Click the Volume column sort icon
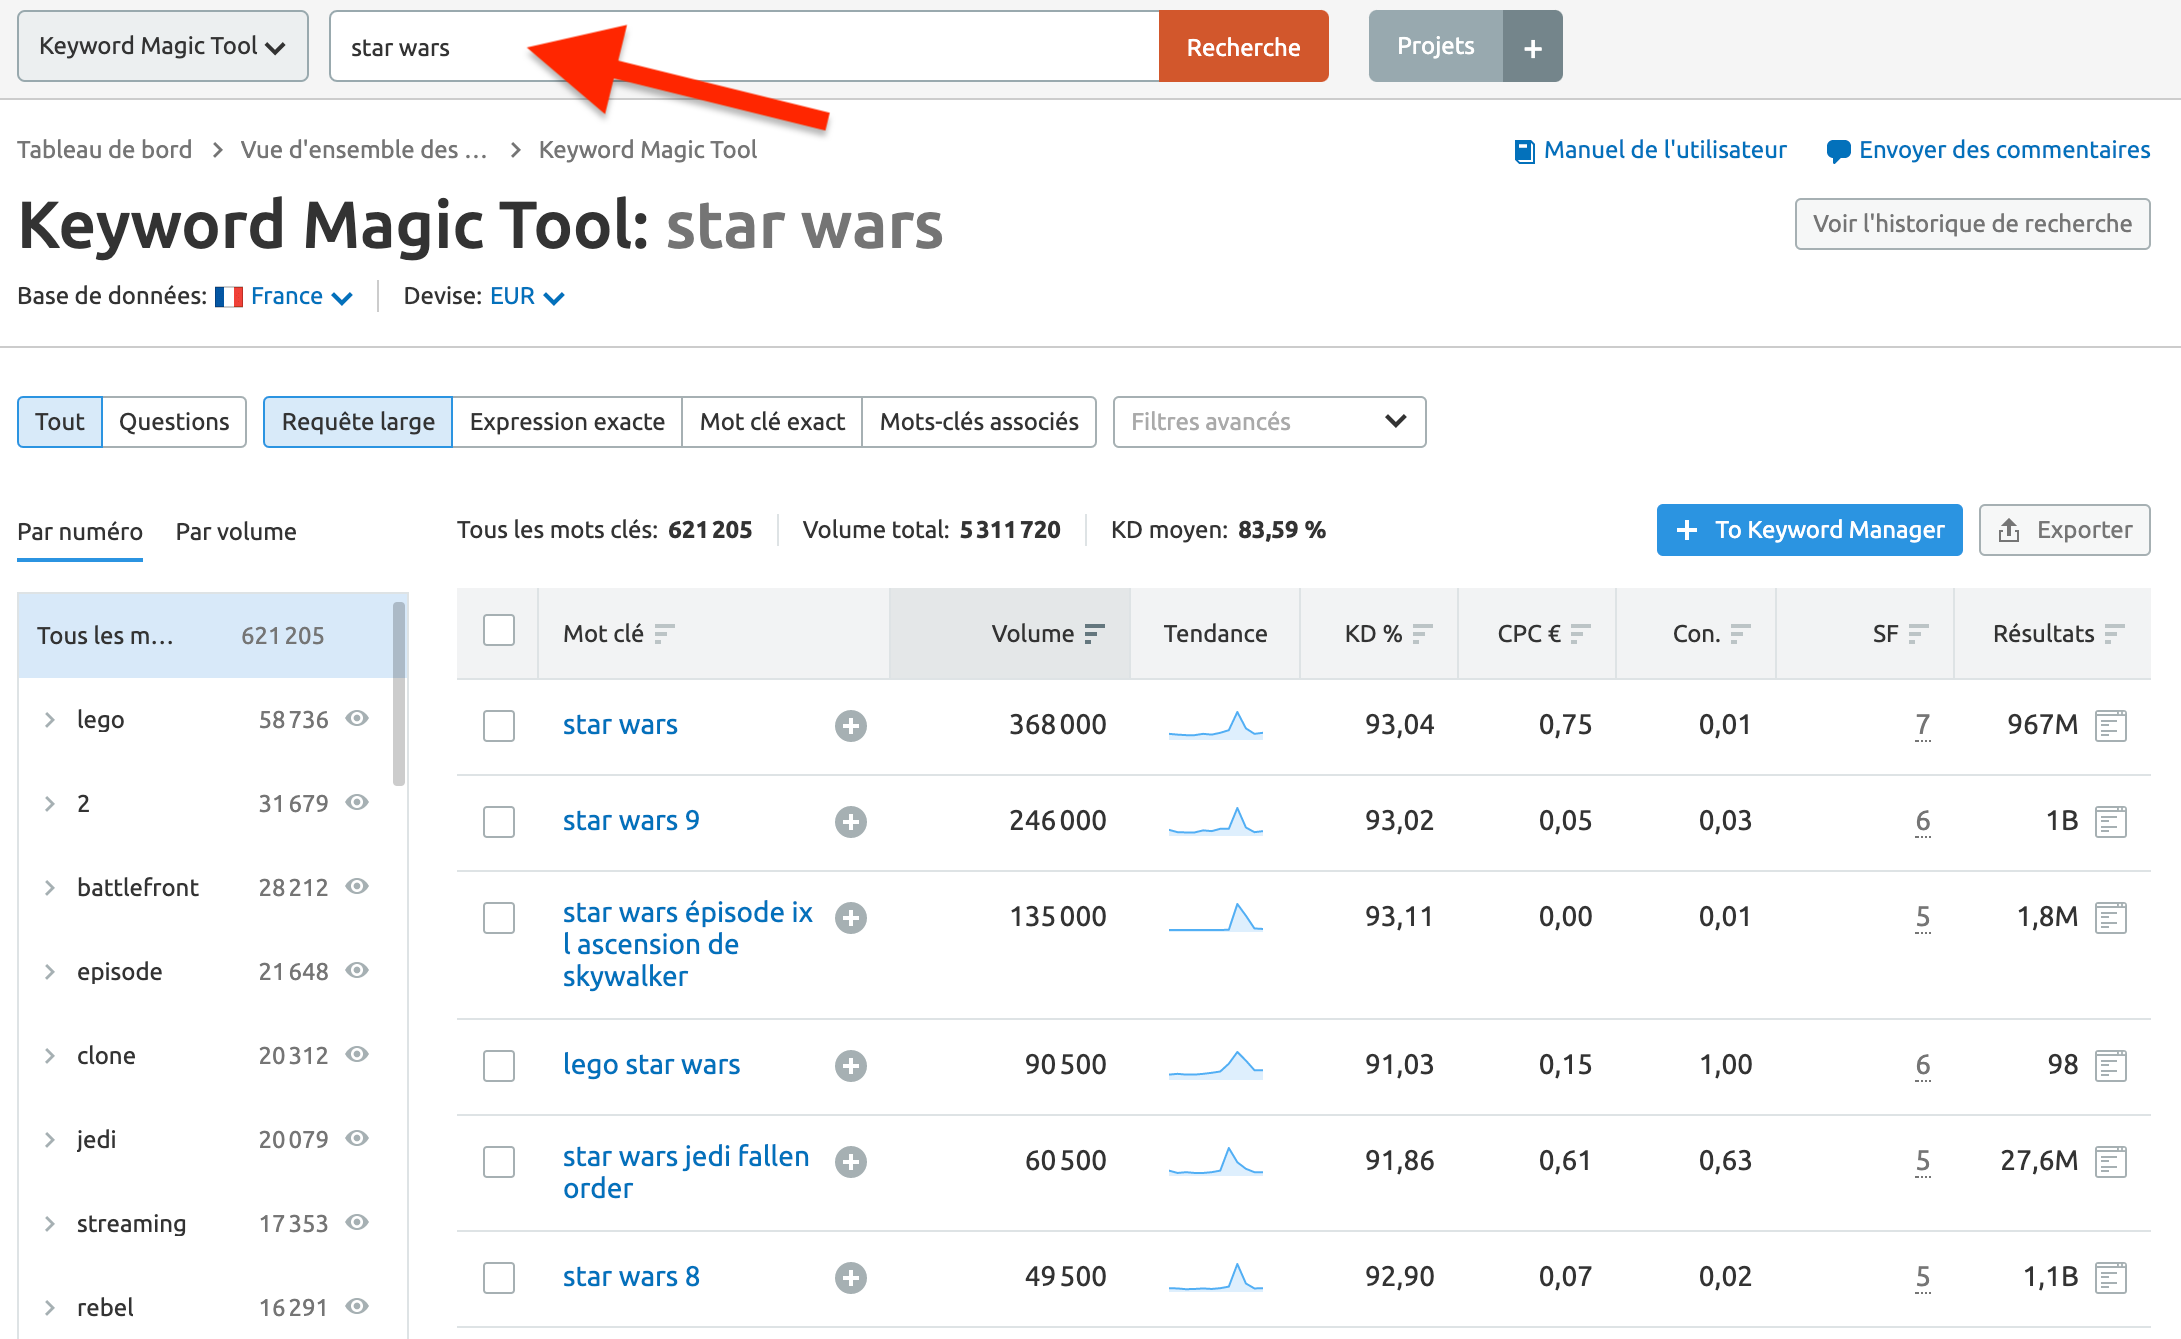The height and width of the screenshot is (1339, 2181). [1094, 633]
